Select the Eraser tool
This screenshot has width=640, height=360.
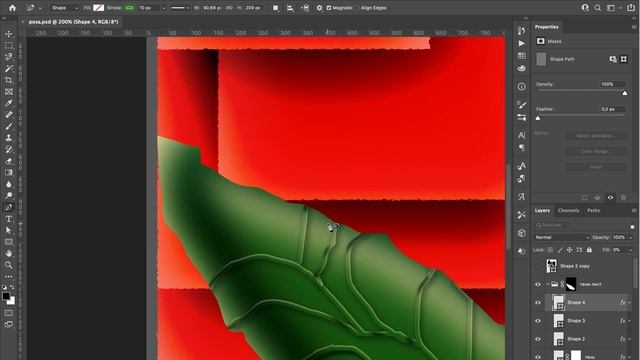(9, 161)
